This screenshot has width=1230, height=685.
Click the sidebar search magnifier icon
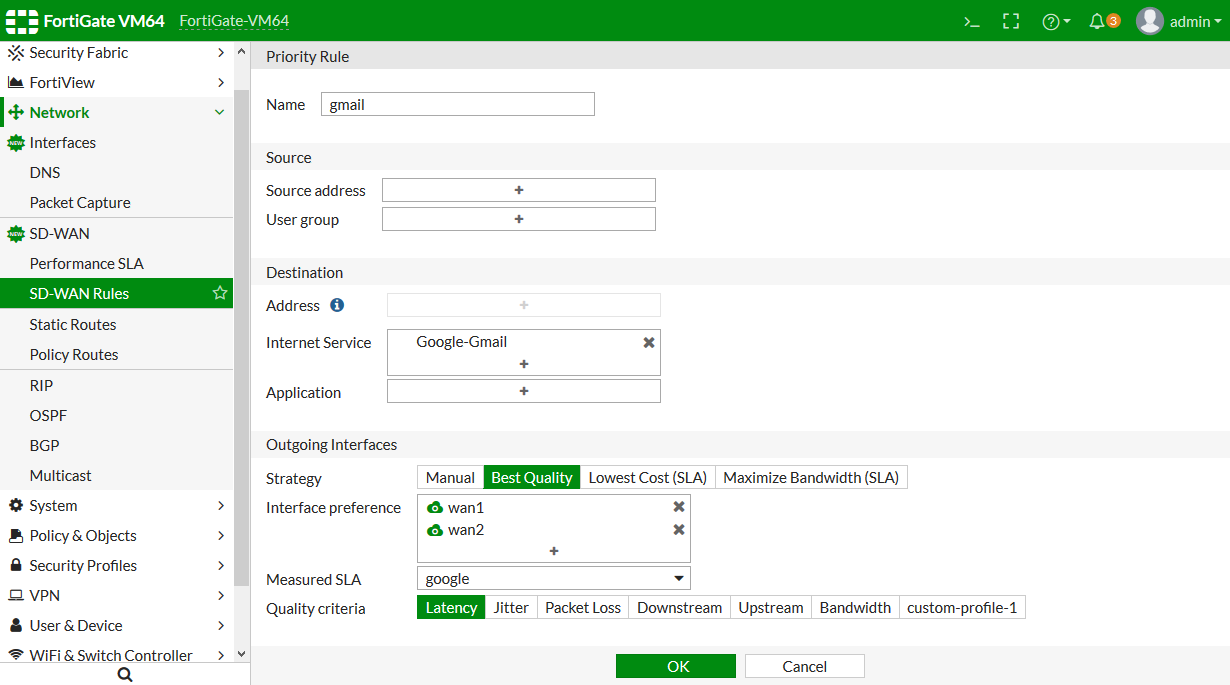[125, 675]
